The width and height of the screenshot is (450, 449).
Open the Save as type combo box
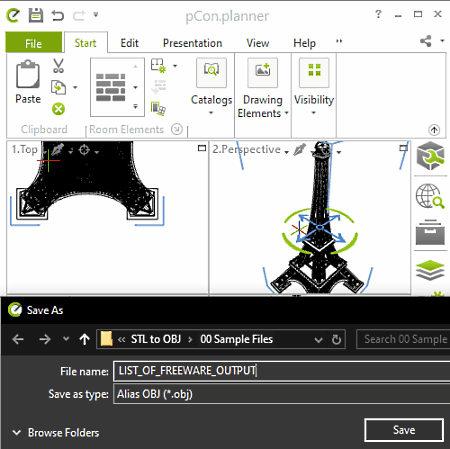[282, 394]
